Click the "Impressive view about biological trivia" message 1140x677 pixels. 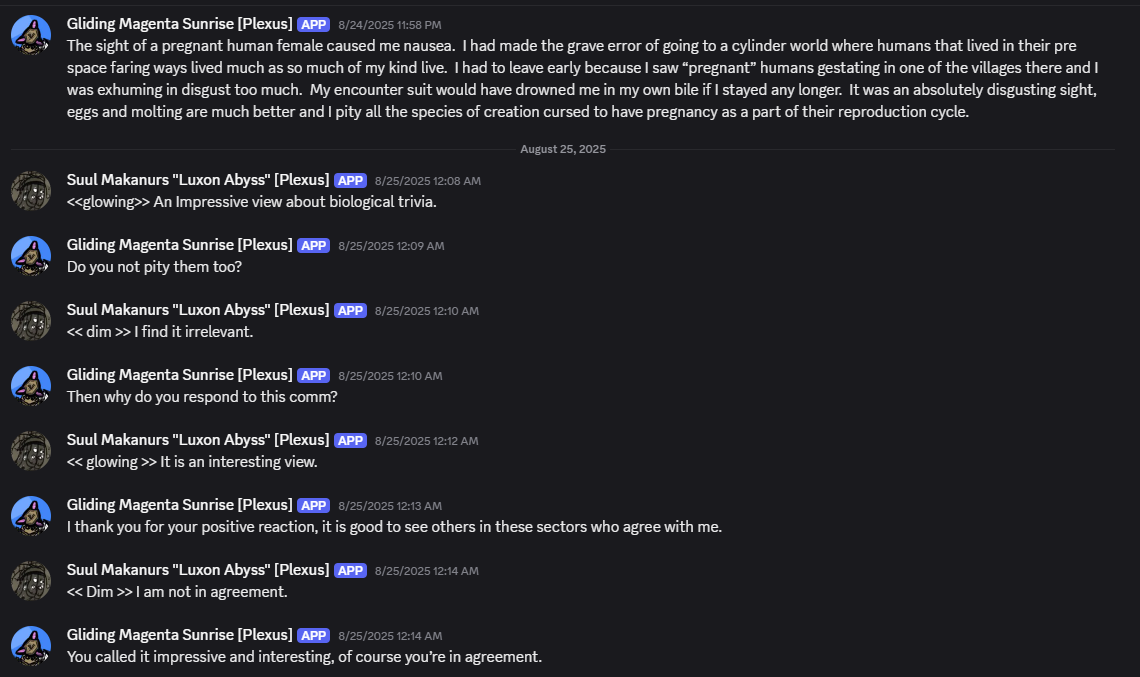click(252, 202)
